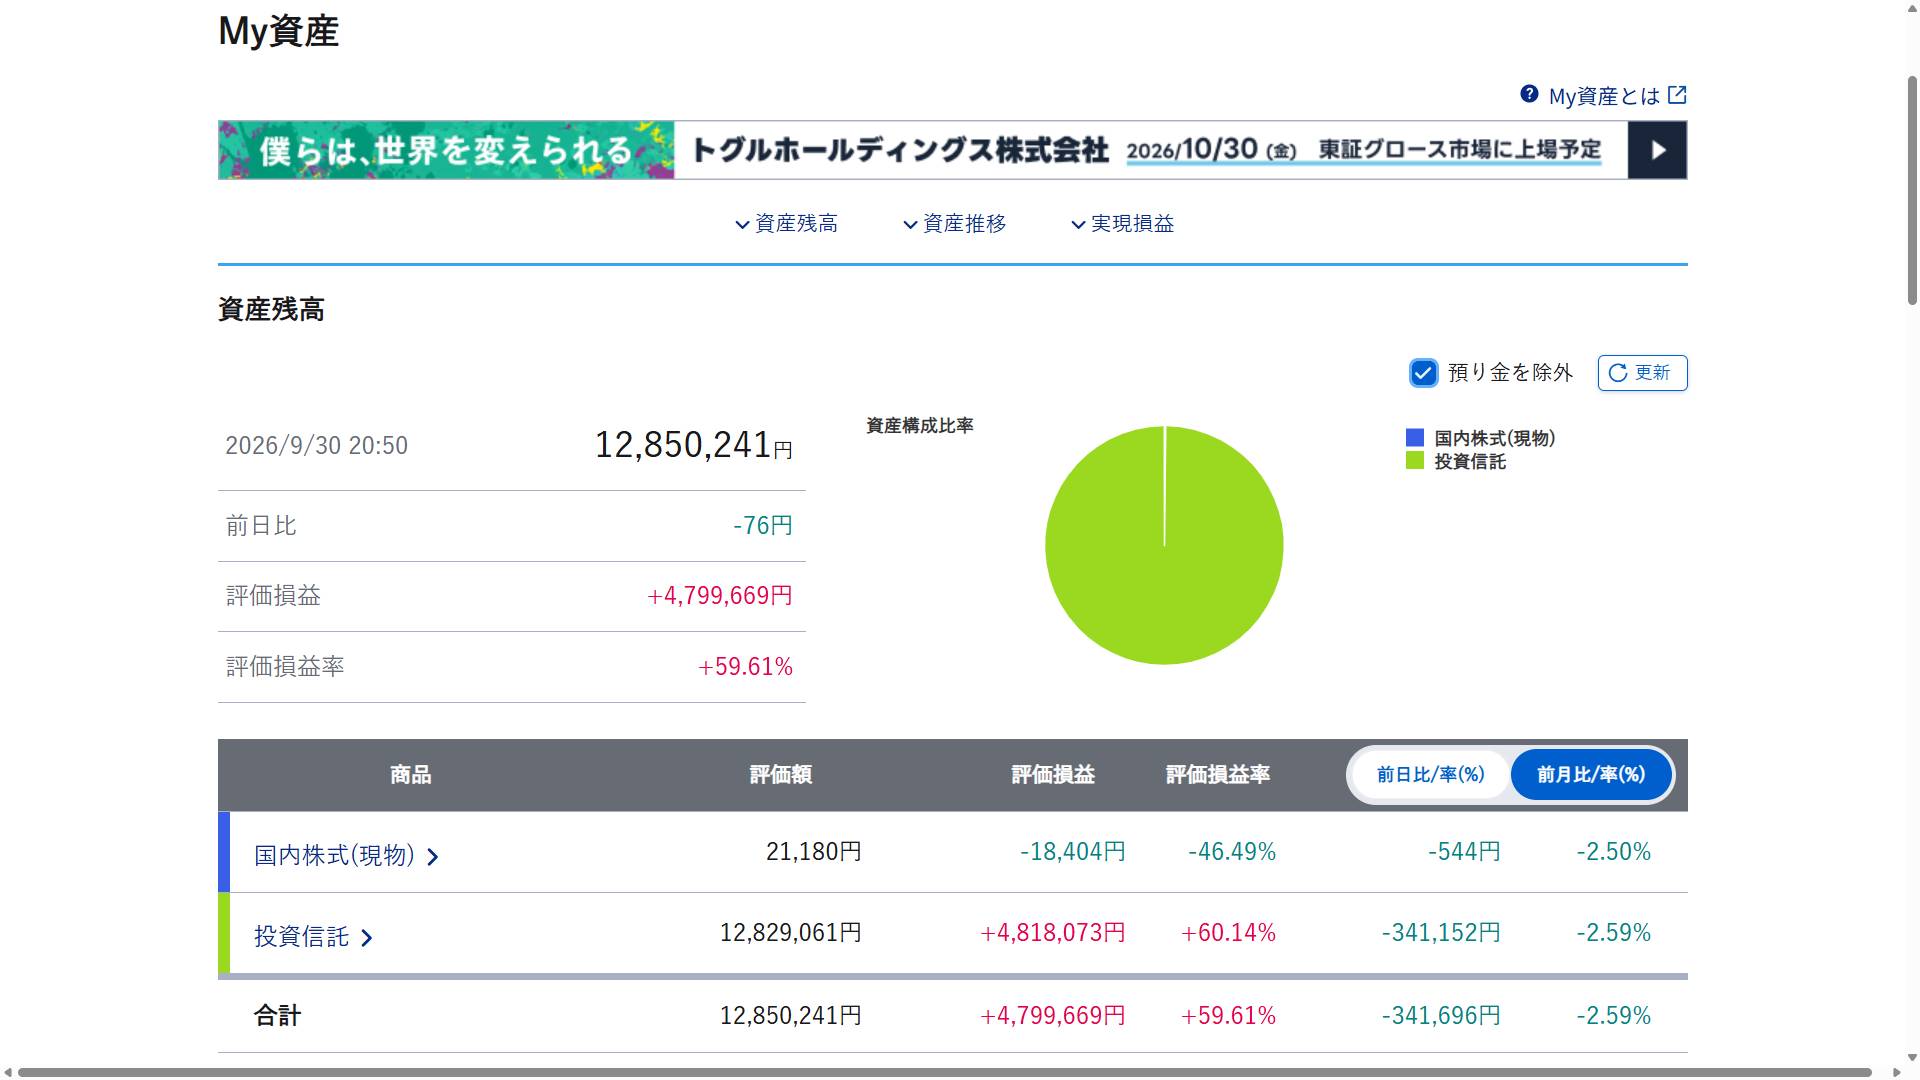Click the -18,404円 loss cell
This screenshot has width=1920, height=1080.
pos(1072,852)
